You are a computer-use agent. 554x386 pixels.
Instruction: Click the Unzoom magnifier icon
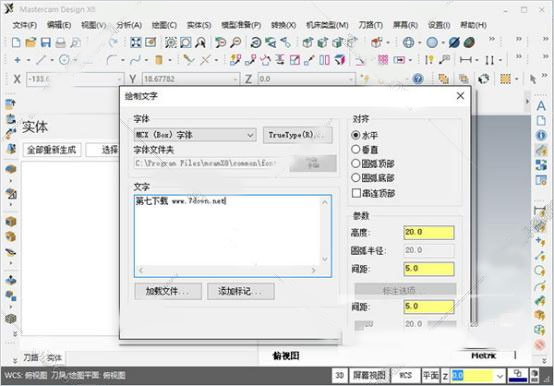click(x=236, y=42)
